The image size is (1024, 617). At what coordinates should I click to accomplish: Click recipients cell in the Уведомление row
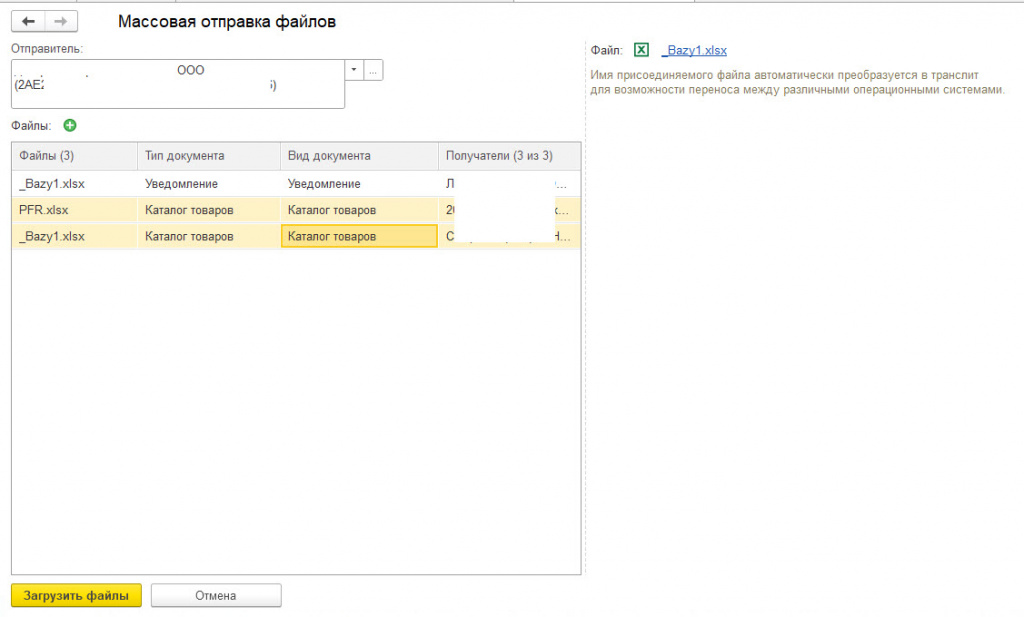coord(509,184)
